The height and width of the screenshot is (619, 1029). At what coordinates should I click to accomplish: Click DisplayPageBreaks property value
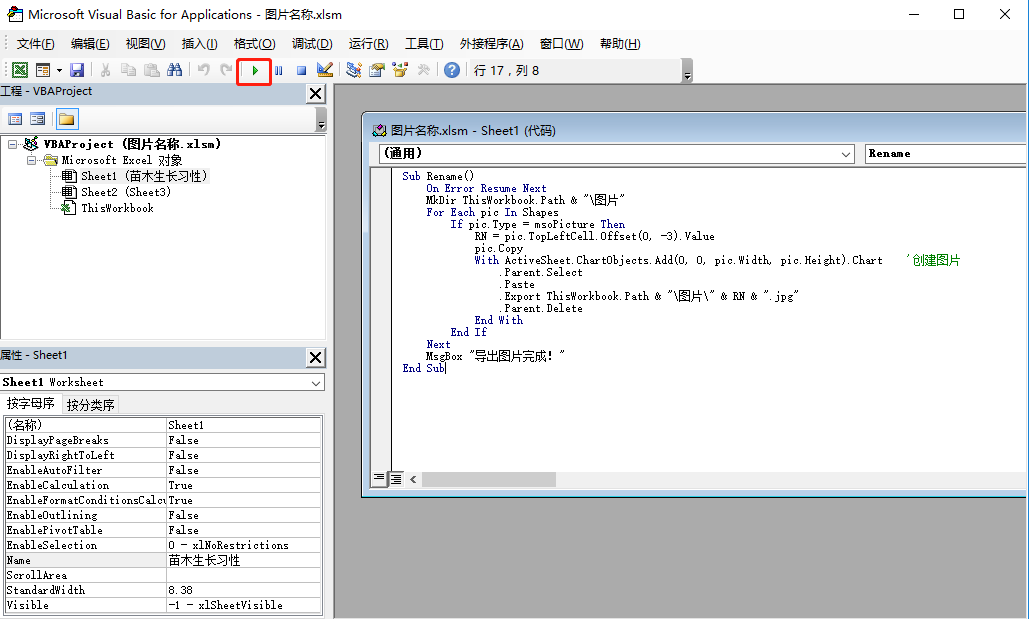(243, 440)
